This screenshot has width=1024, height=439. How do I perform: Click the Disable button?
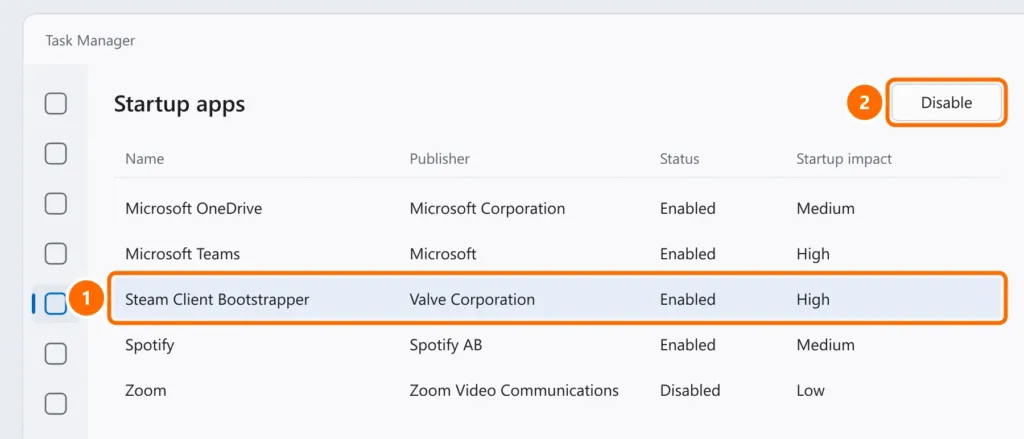coord(946,103)
